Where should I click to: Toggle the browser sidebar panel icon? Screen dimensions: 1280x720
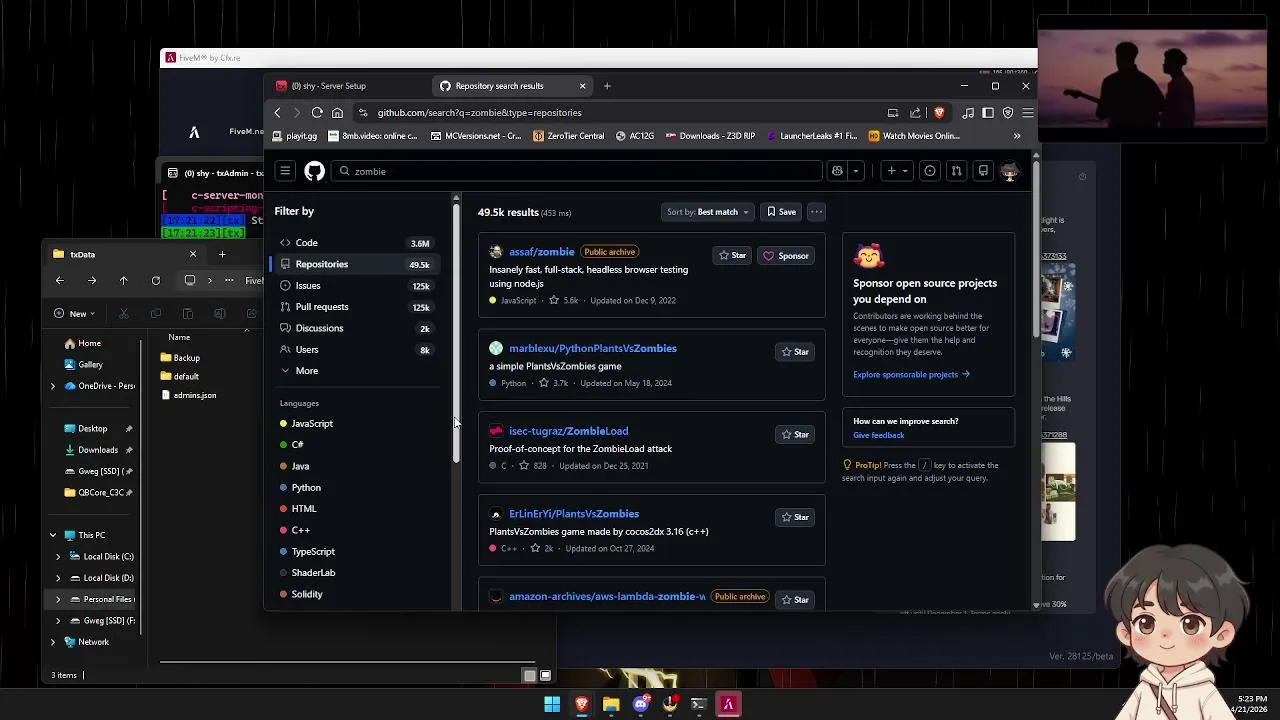coord(988,113)
